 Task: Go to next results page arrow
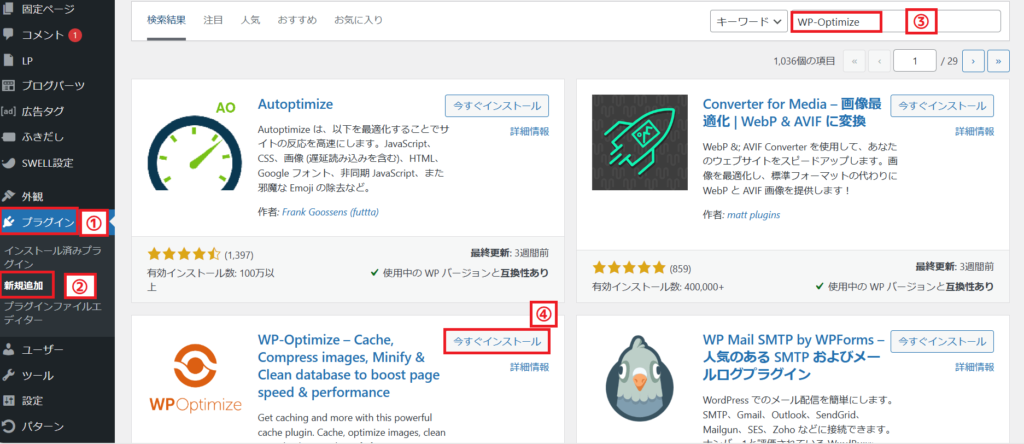coord(973,61)
